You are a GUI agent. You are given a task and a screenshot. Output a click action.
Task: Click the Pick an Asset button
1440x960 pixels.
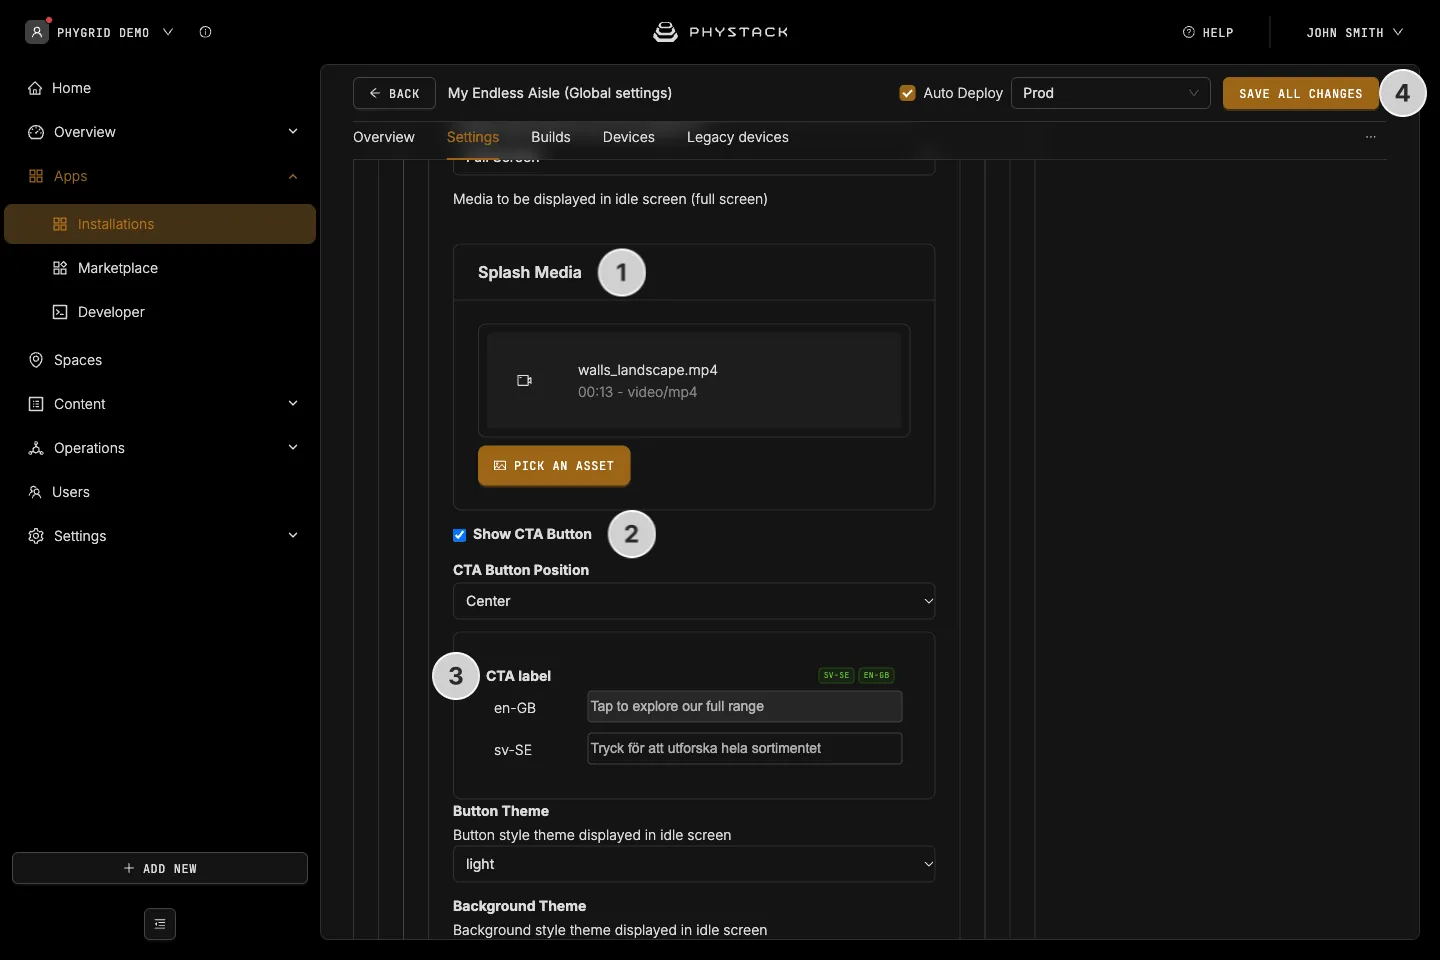(554, 466)
